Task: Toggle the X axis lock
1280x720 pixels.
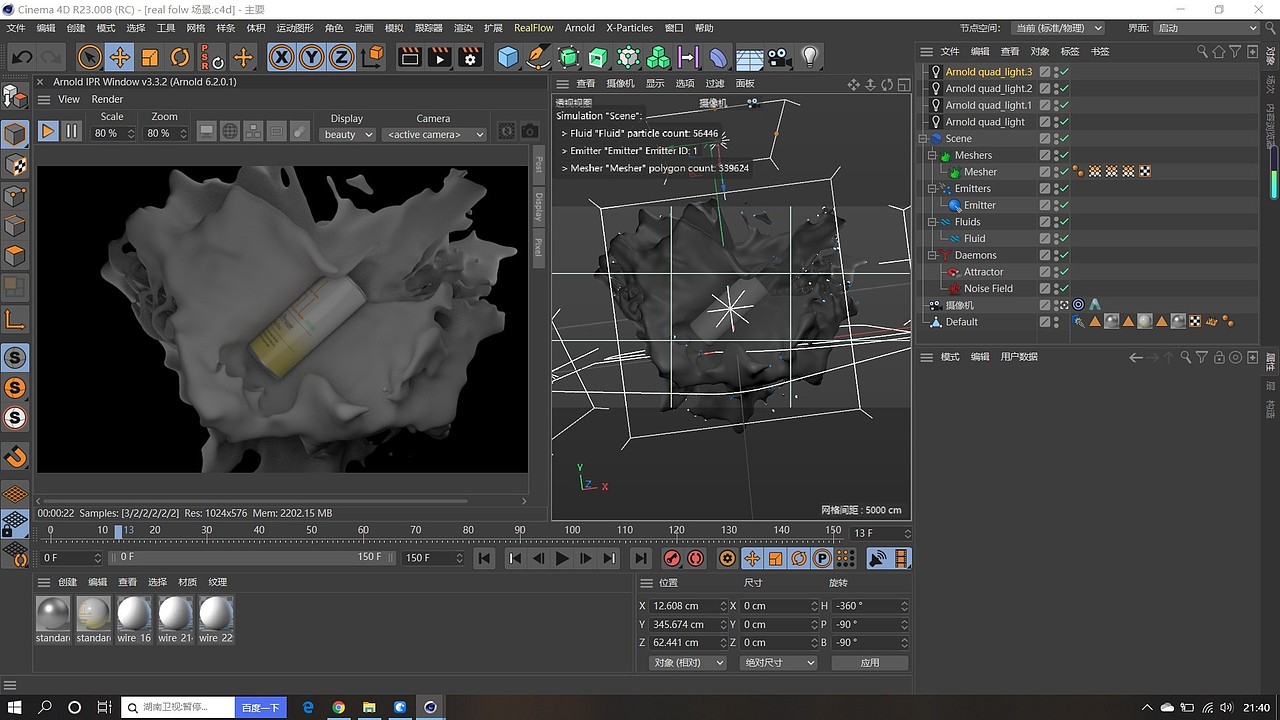Action: 282,57
